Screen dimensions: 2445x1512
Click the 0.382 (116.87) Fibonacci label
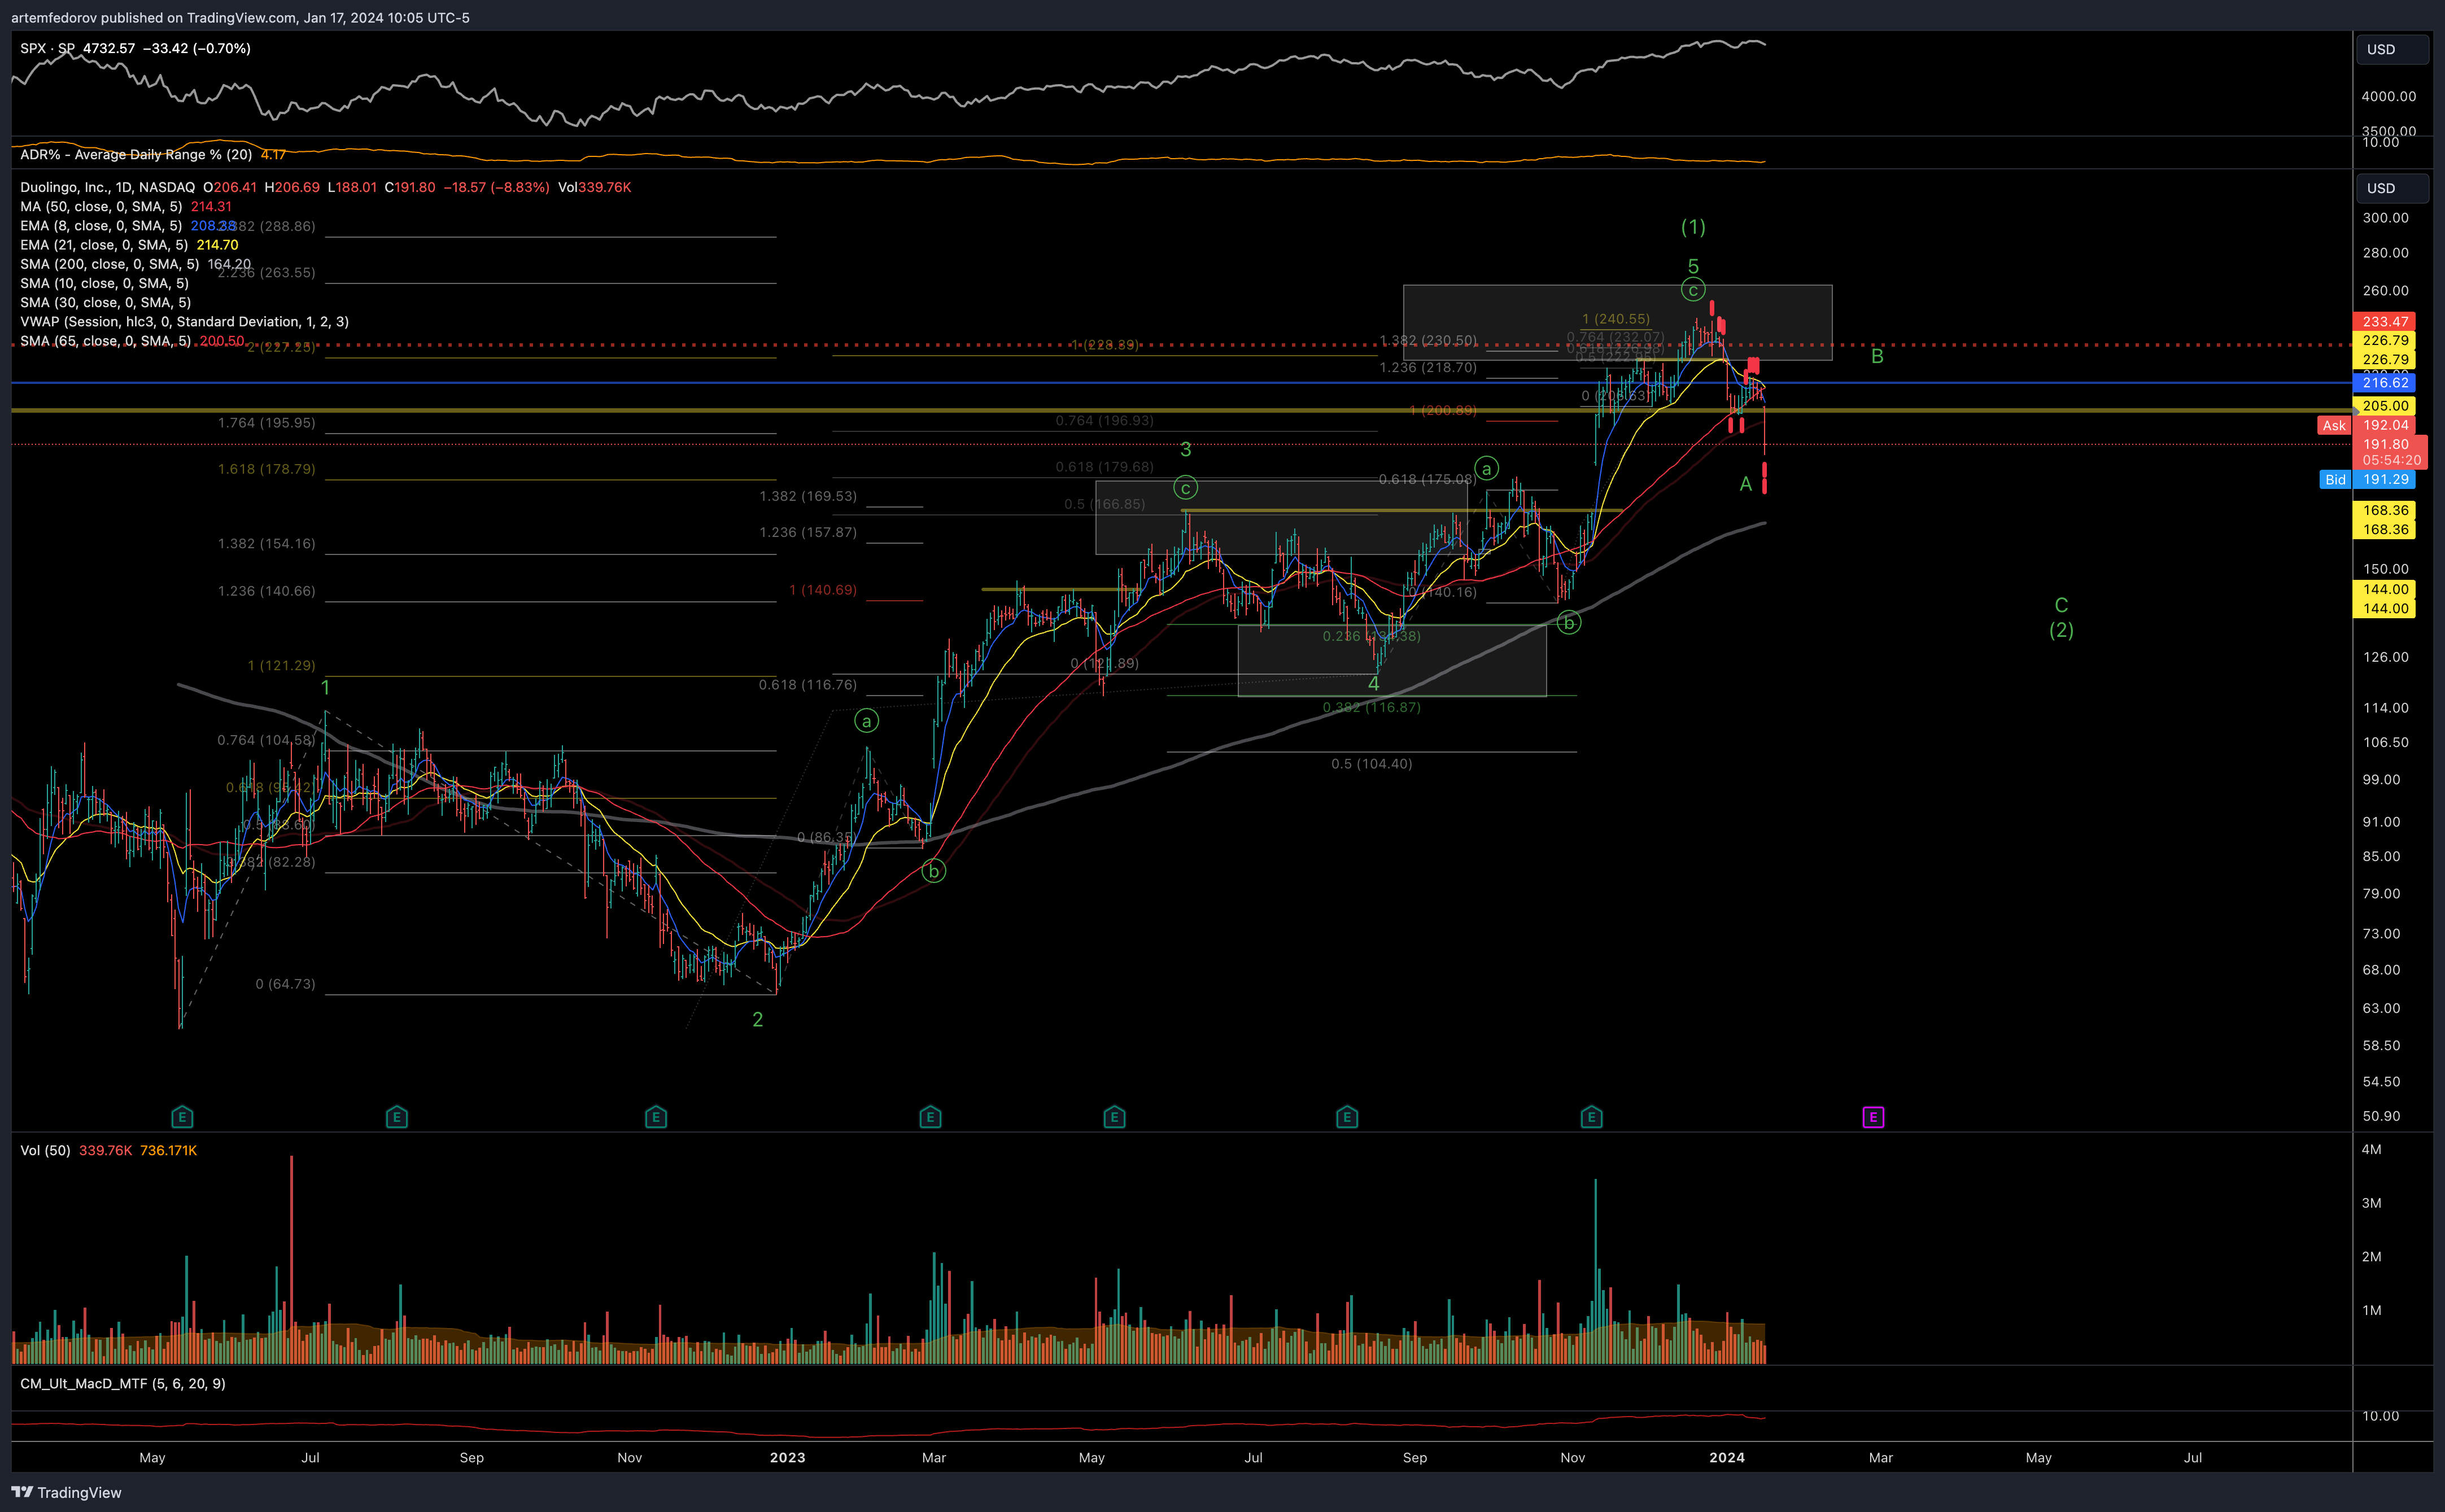click(x=1371, y=707)
